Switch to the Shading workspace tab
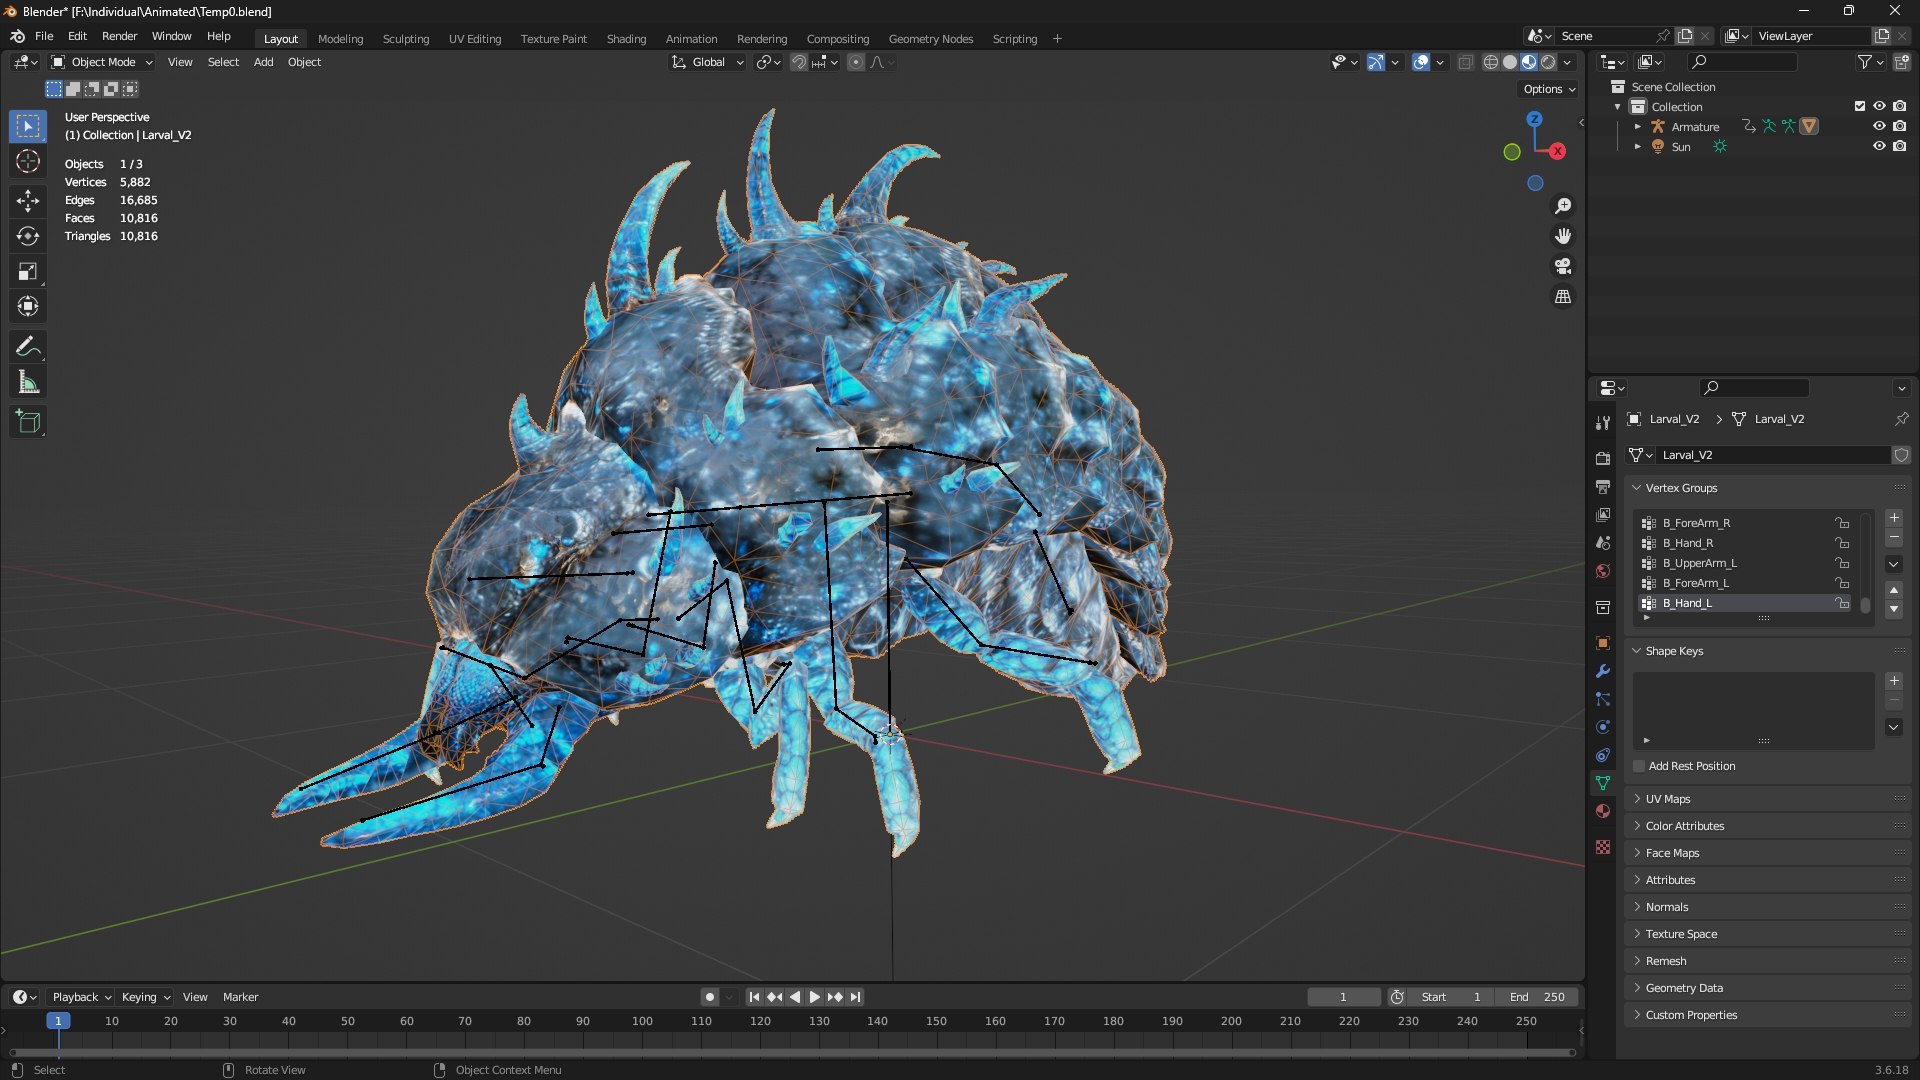The width and height of the screenshot is (1920, 1080). (626, 39)
